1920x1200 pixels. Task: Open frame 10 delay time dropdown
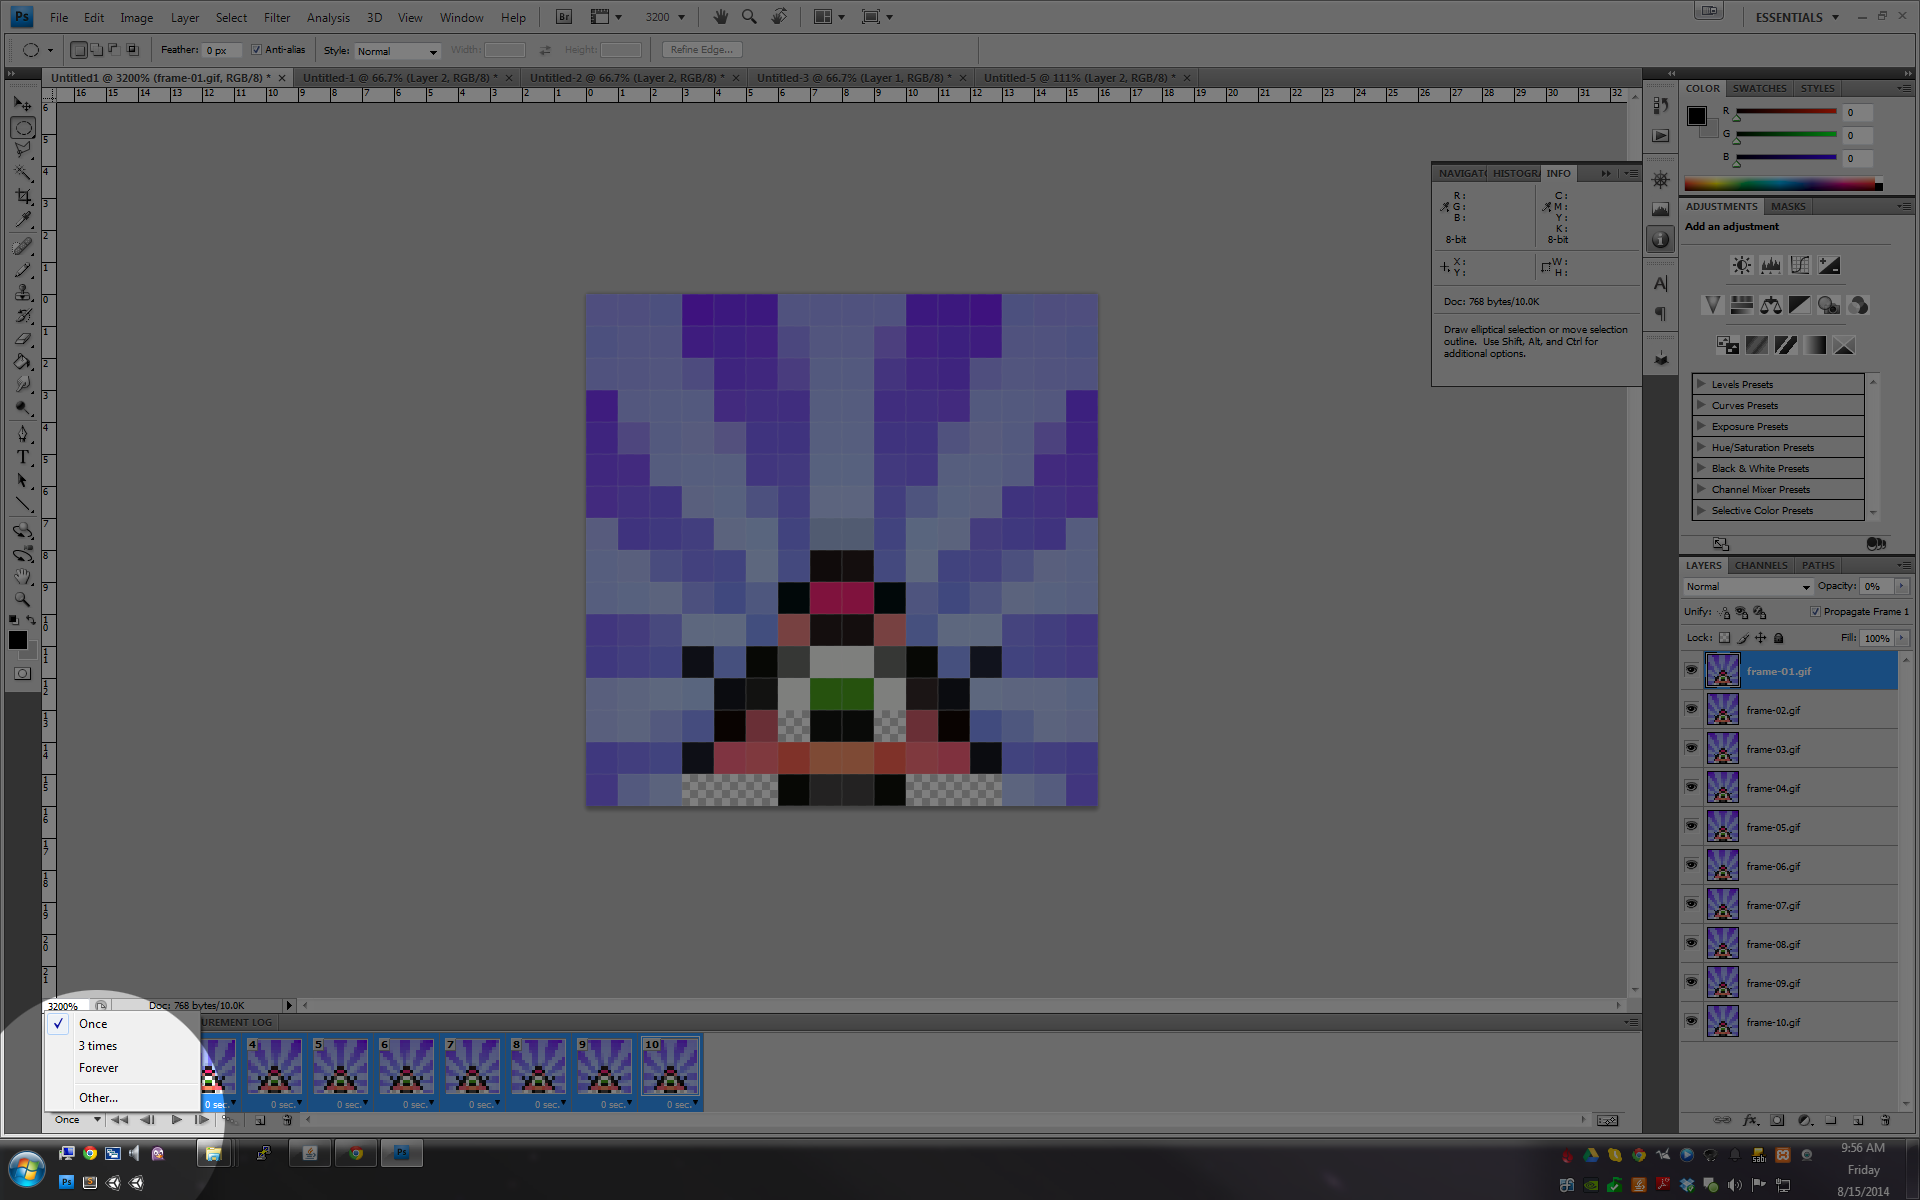point(683,1104)
